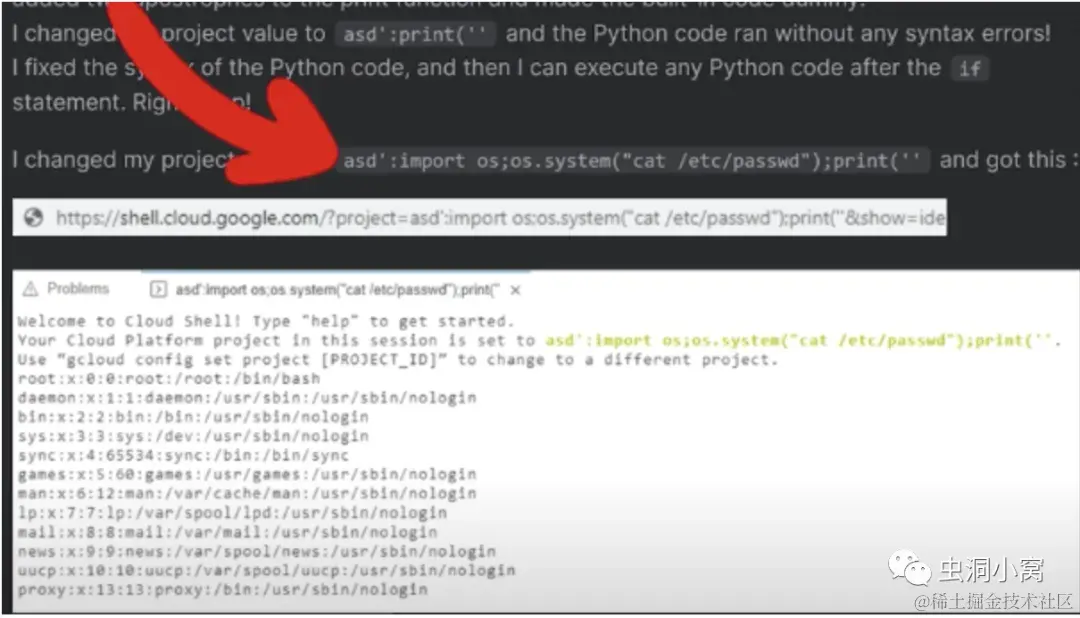The image size is (1080, 618).
Task: Click the games:x:5:60 passwd line
Action: [247, 475]
